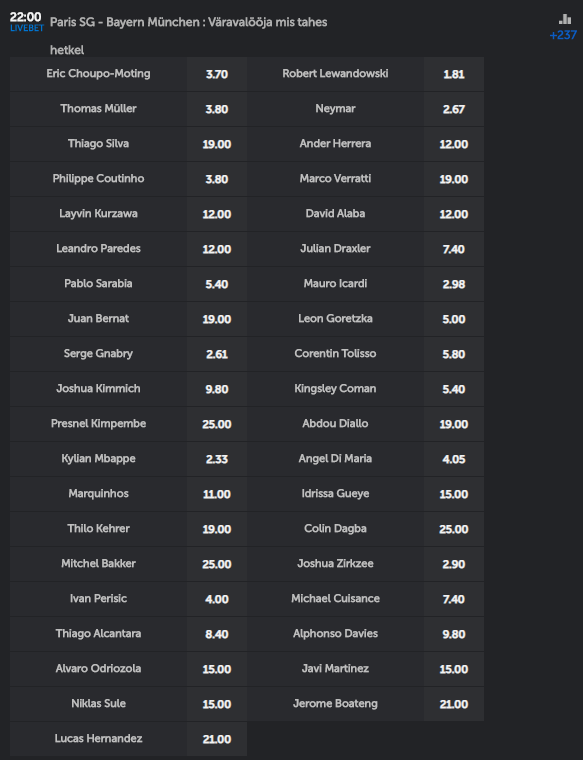Choose Thomas Müller odds 3.80

[217, 109]
